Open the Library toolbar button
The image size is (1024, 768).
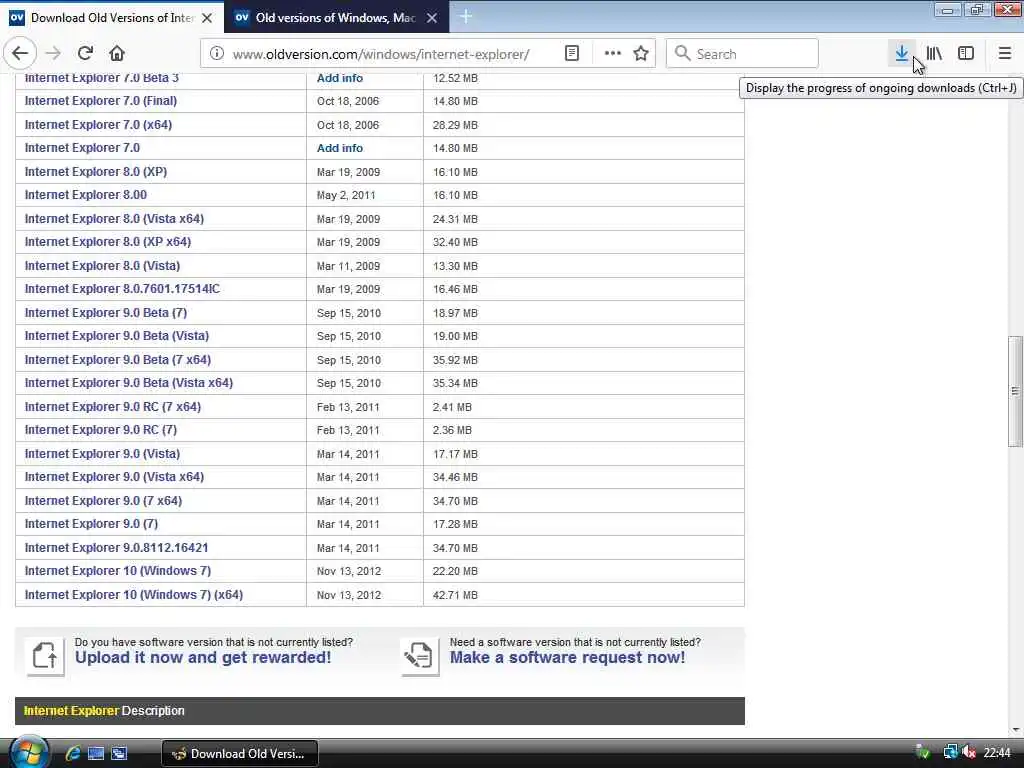coord(934,54)
